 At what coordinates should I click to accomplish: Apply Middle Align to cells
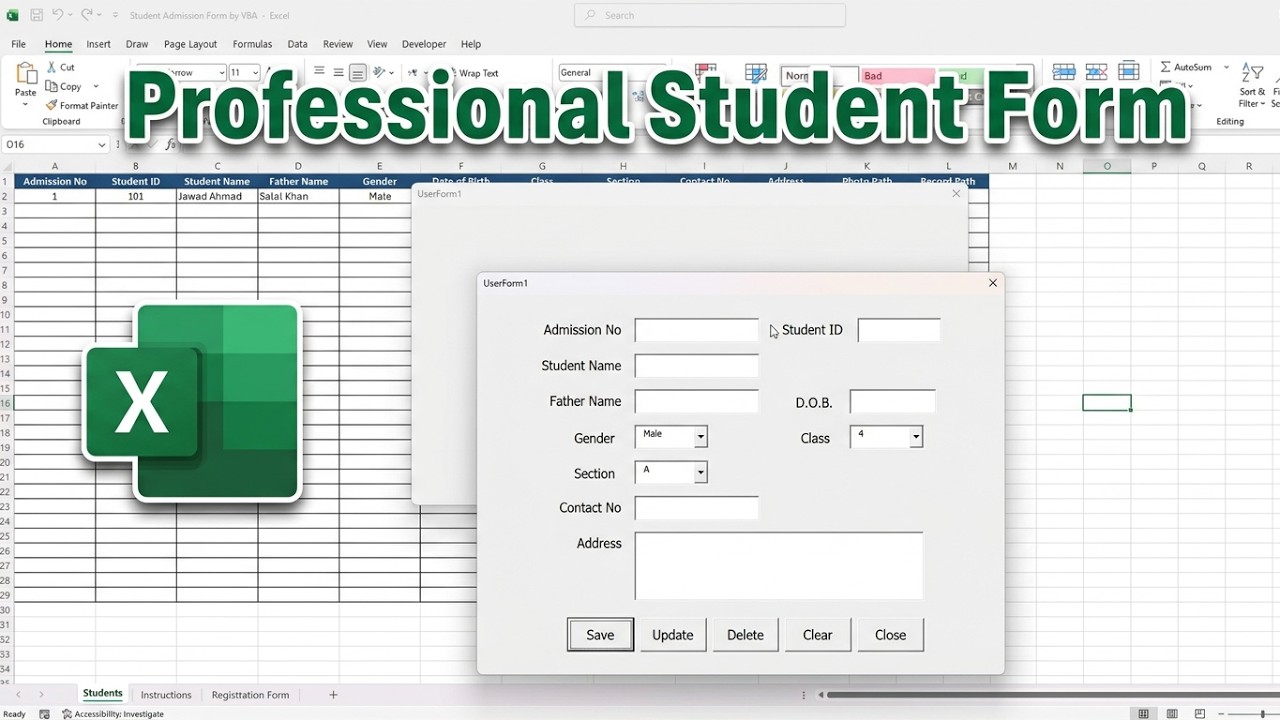pyautogui.click(x=338, y=72)
